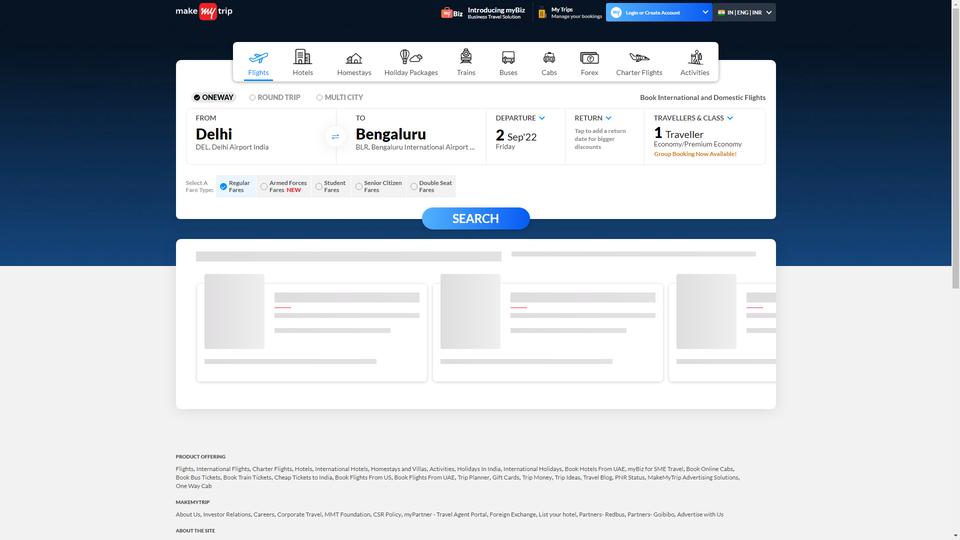Expand the Login or Create Account dropdown
The height and width of the screenshot is (540, 960).
point(705,12)
